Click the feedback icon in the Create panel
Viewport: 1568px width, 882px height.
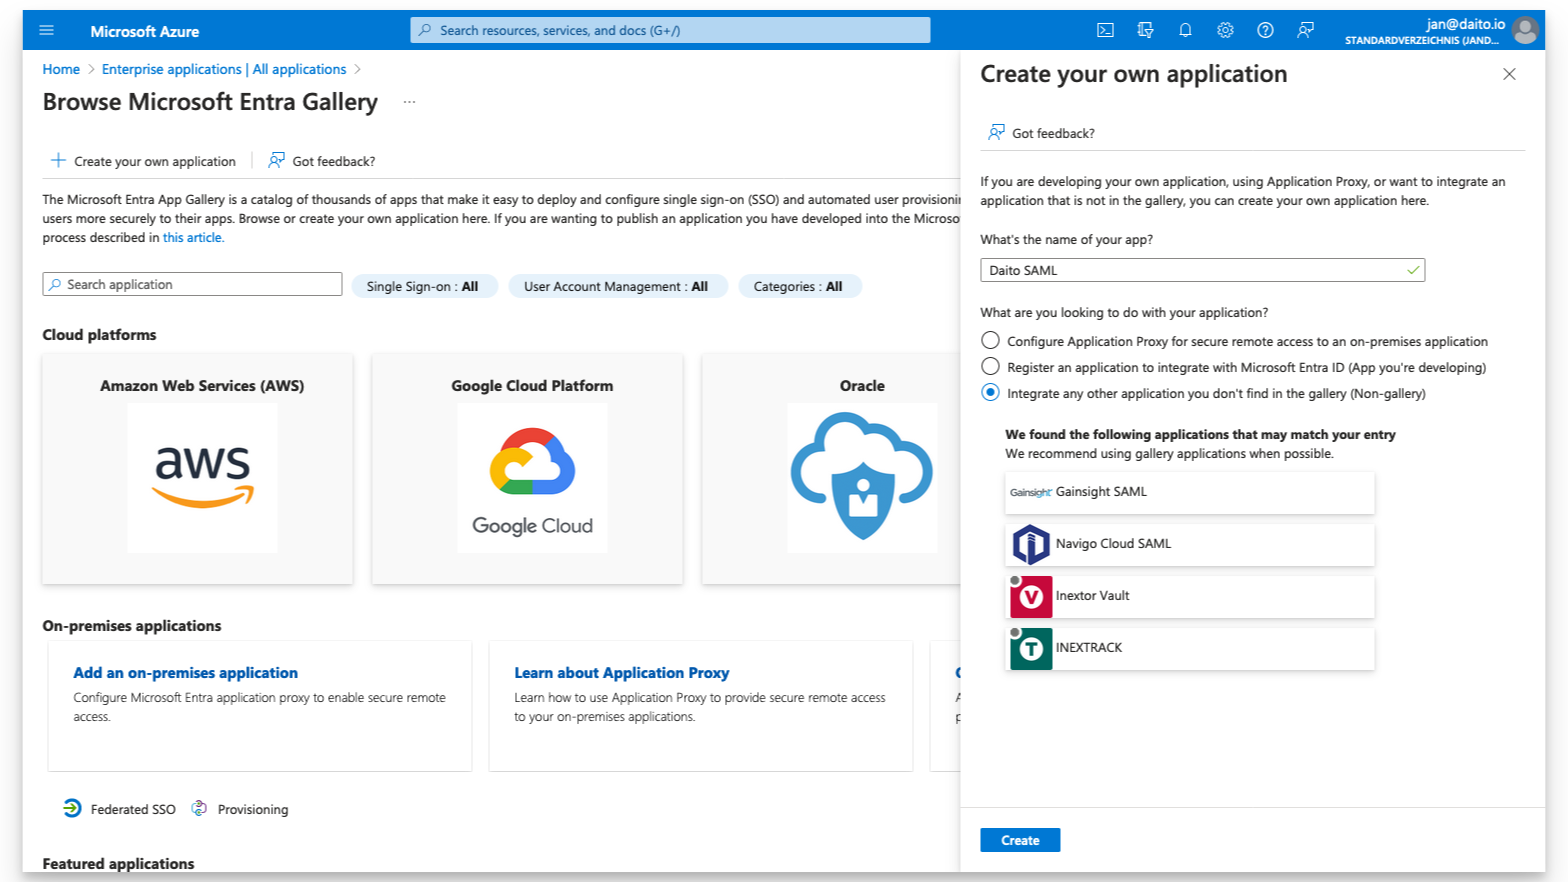pyautogui.click(x=996, y=132)
